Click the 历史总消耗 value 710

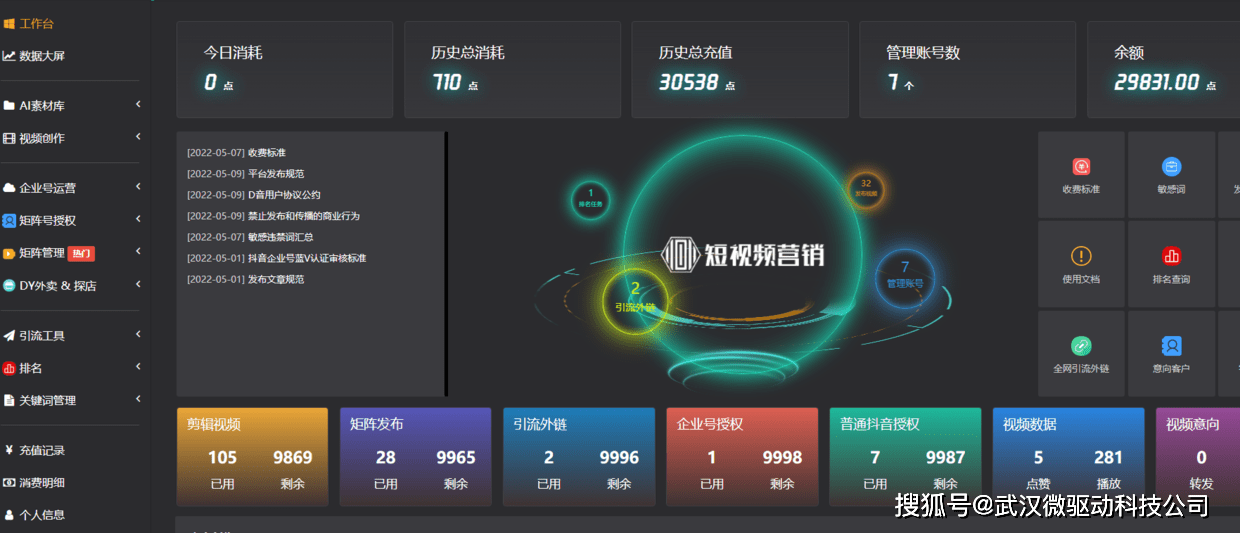point(446,83)
